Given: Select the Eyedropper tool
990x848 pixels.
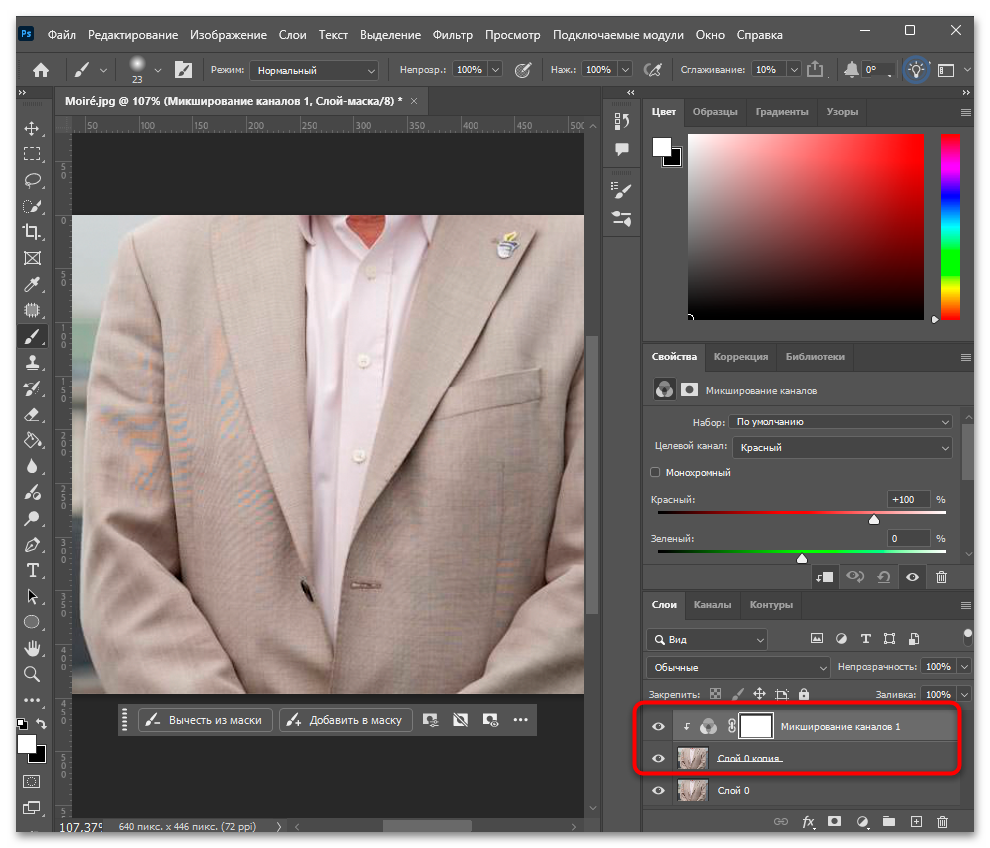Looking at the screenshot, I should (32, 284).
